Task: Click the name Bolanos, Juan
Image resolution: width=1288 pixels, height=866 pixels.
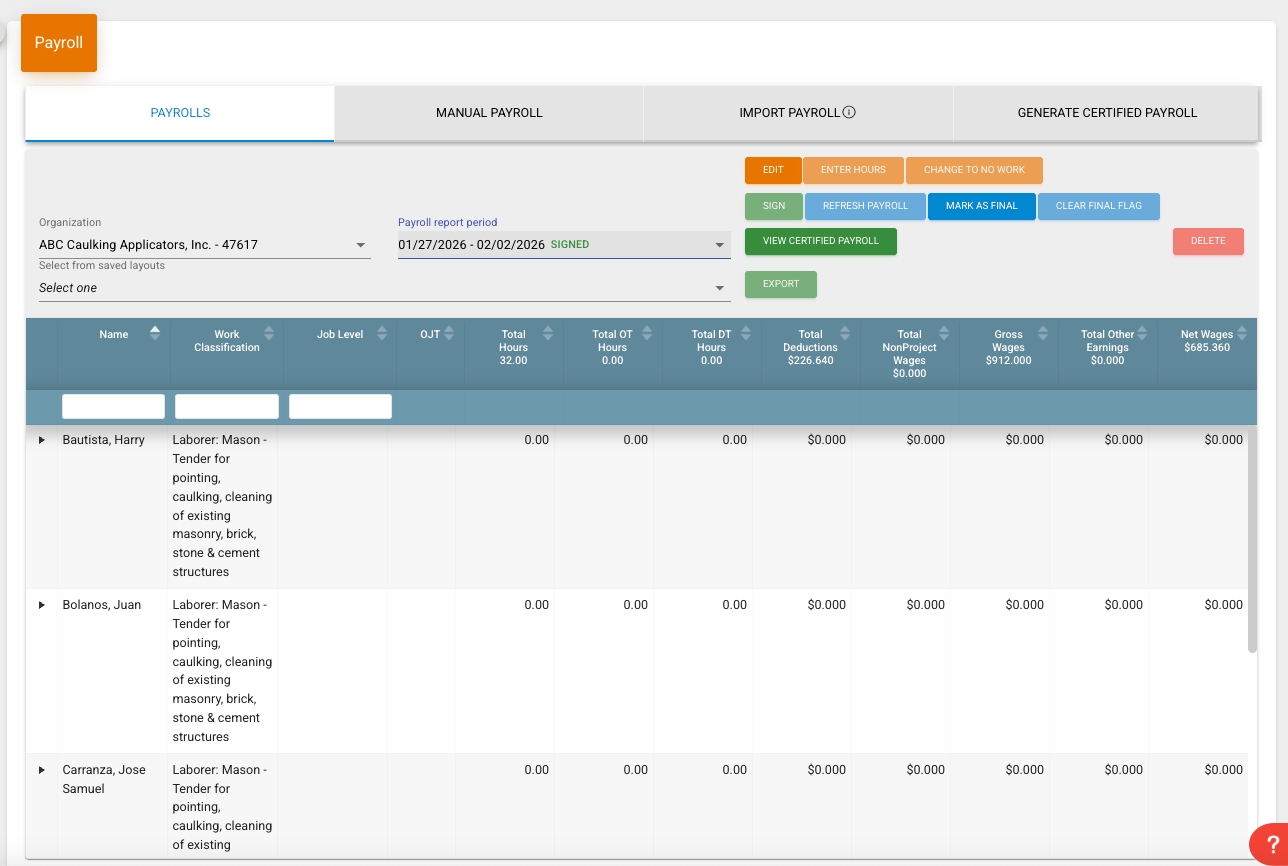Action: pyautogui.click(x=101, y=605)
